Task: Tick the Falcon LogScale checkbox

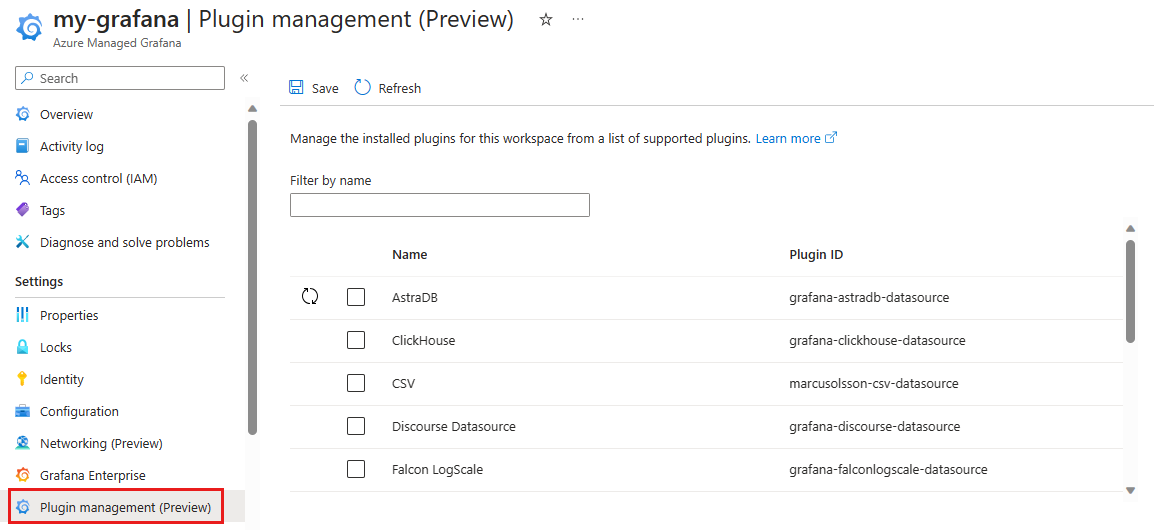Action: [x=356, y=469]
